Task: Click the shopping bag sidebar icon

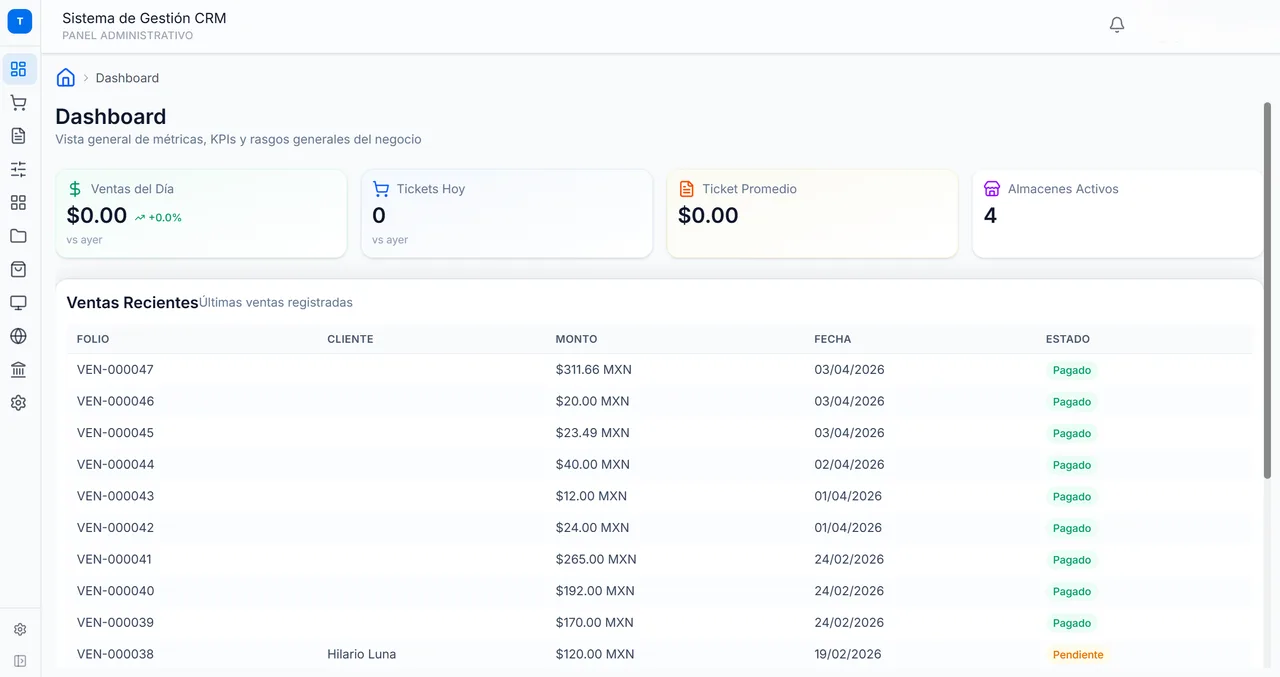Action: 18,270
